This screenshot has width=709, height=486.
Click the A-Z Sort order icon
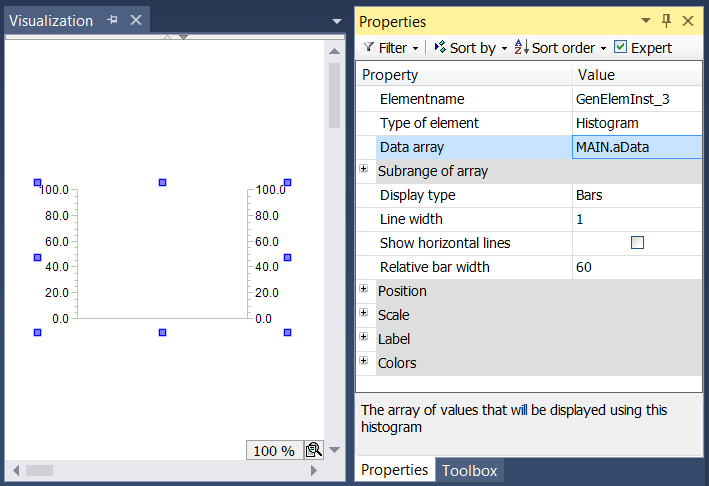521,47
